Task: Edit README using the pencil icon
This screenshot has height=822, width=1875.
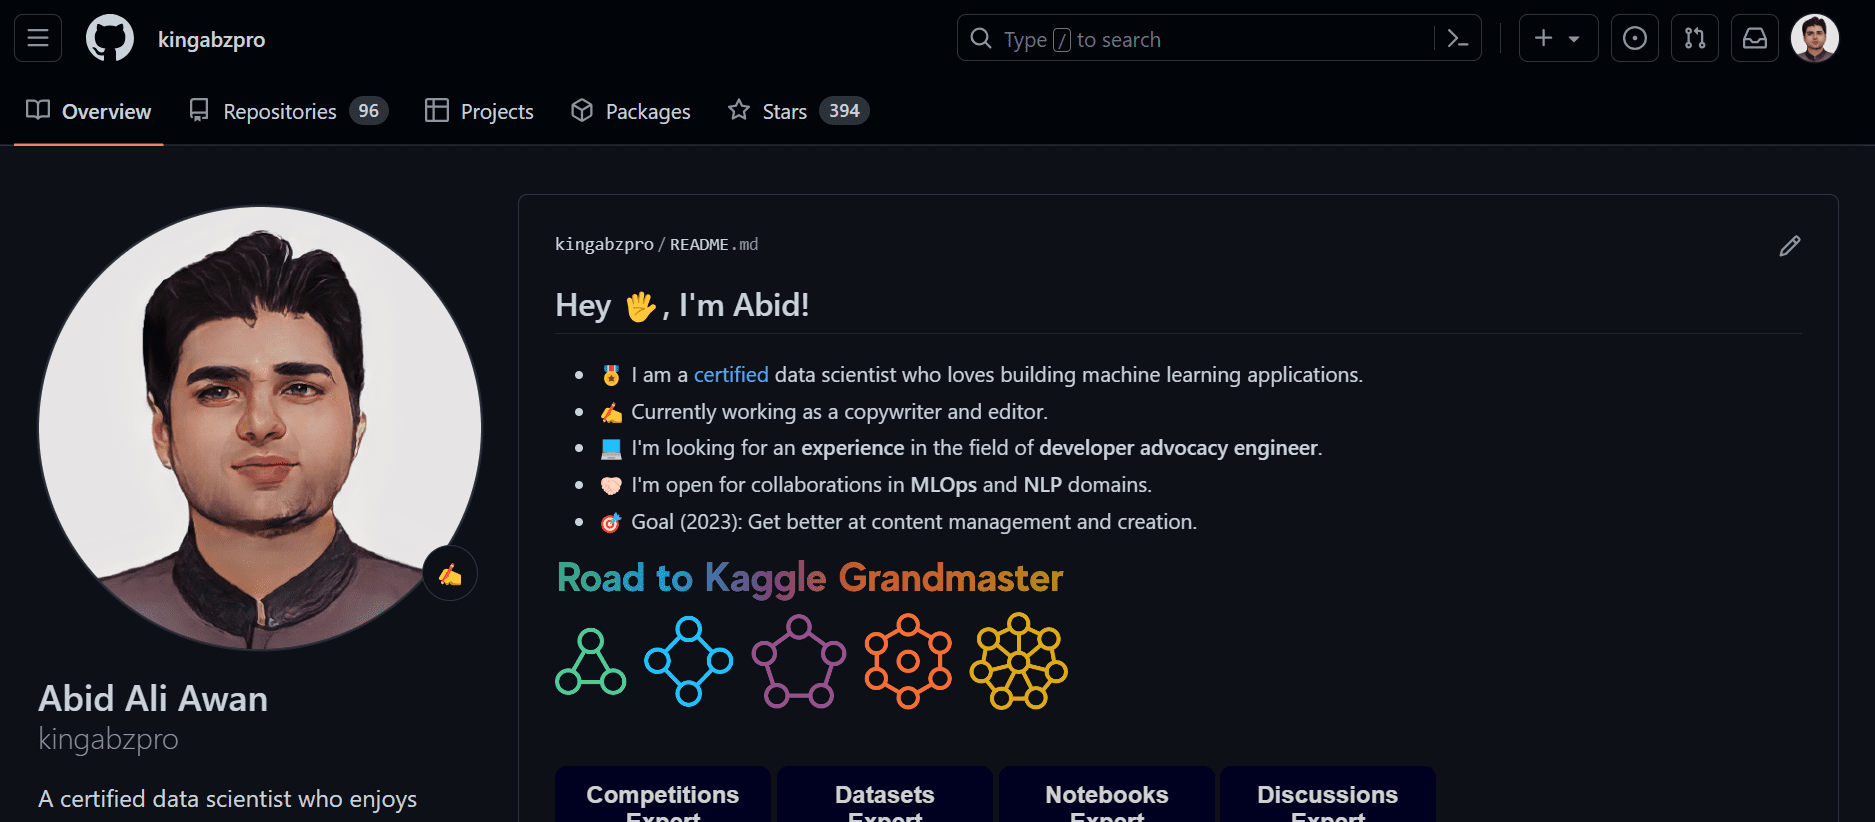Action: (x=1790, y=246)
